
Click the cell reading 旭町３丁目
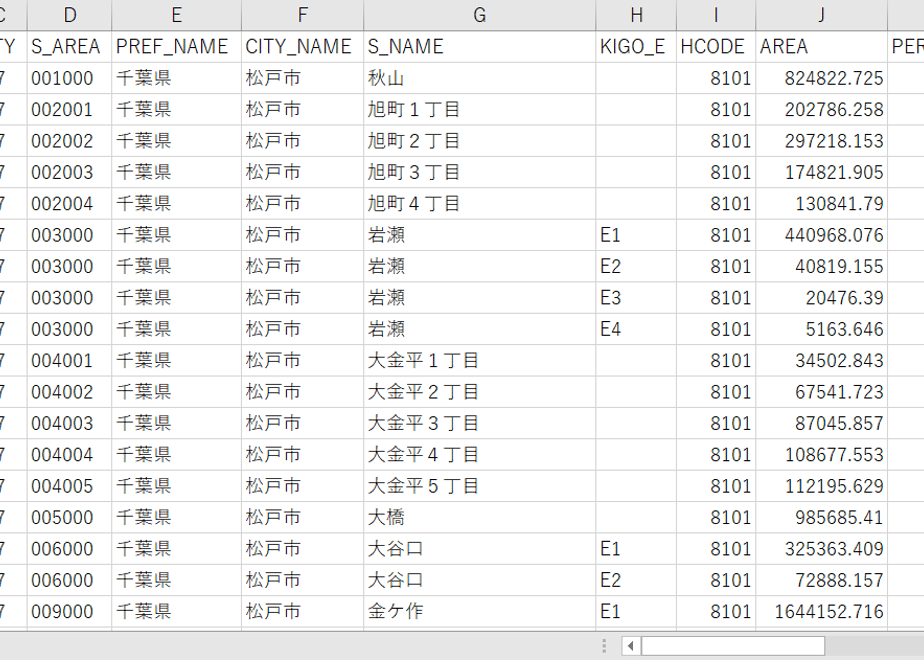pyautogui.click(x=479, y=172)
